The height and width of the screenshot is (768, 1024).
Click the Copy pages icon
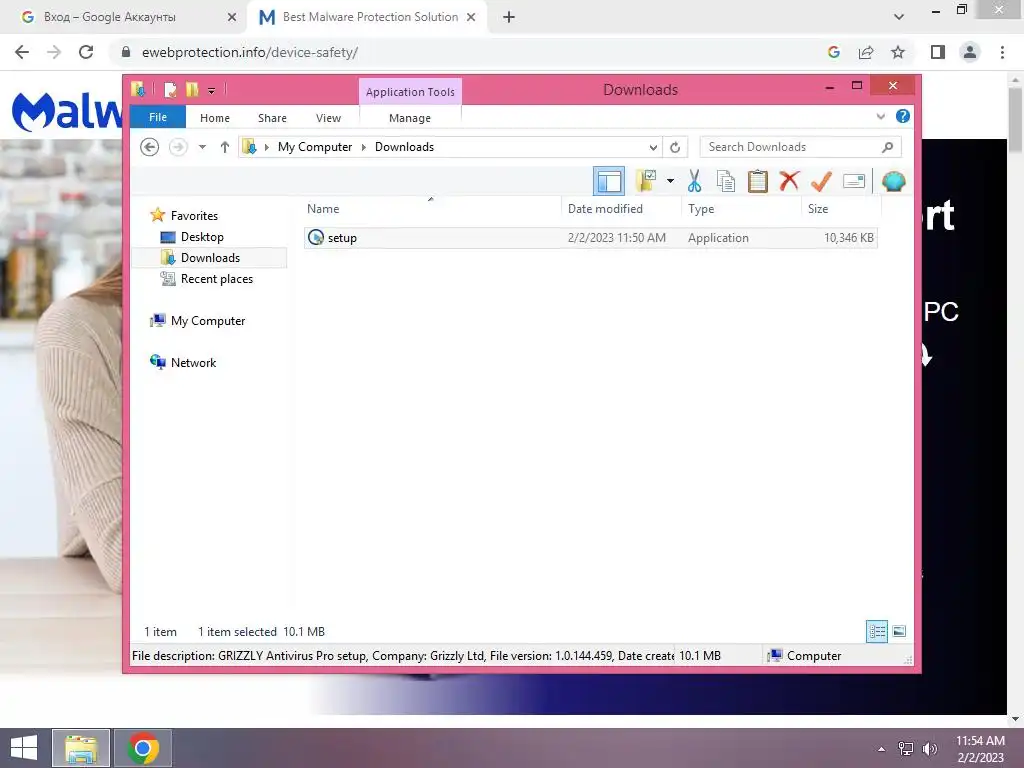[x=726, y=181]
